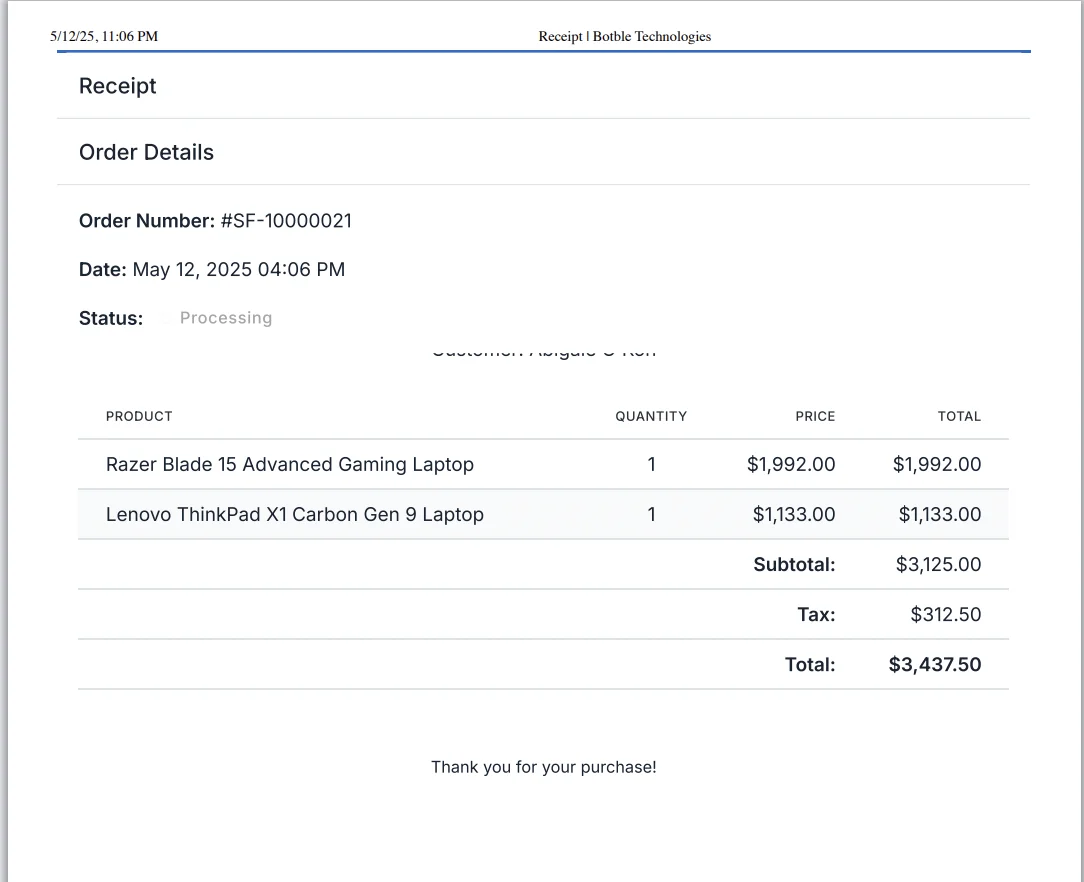The image size is (1084, 882).
Task: Click the PRODUCT column header
Action: 139,416
